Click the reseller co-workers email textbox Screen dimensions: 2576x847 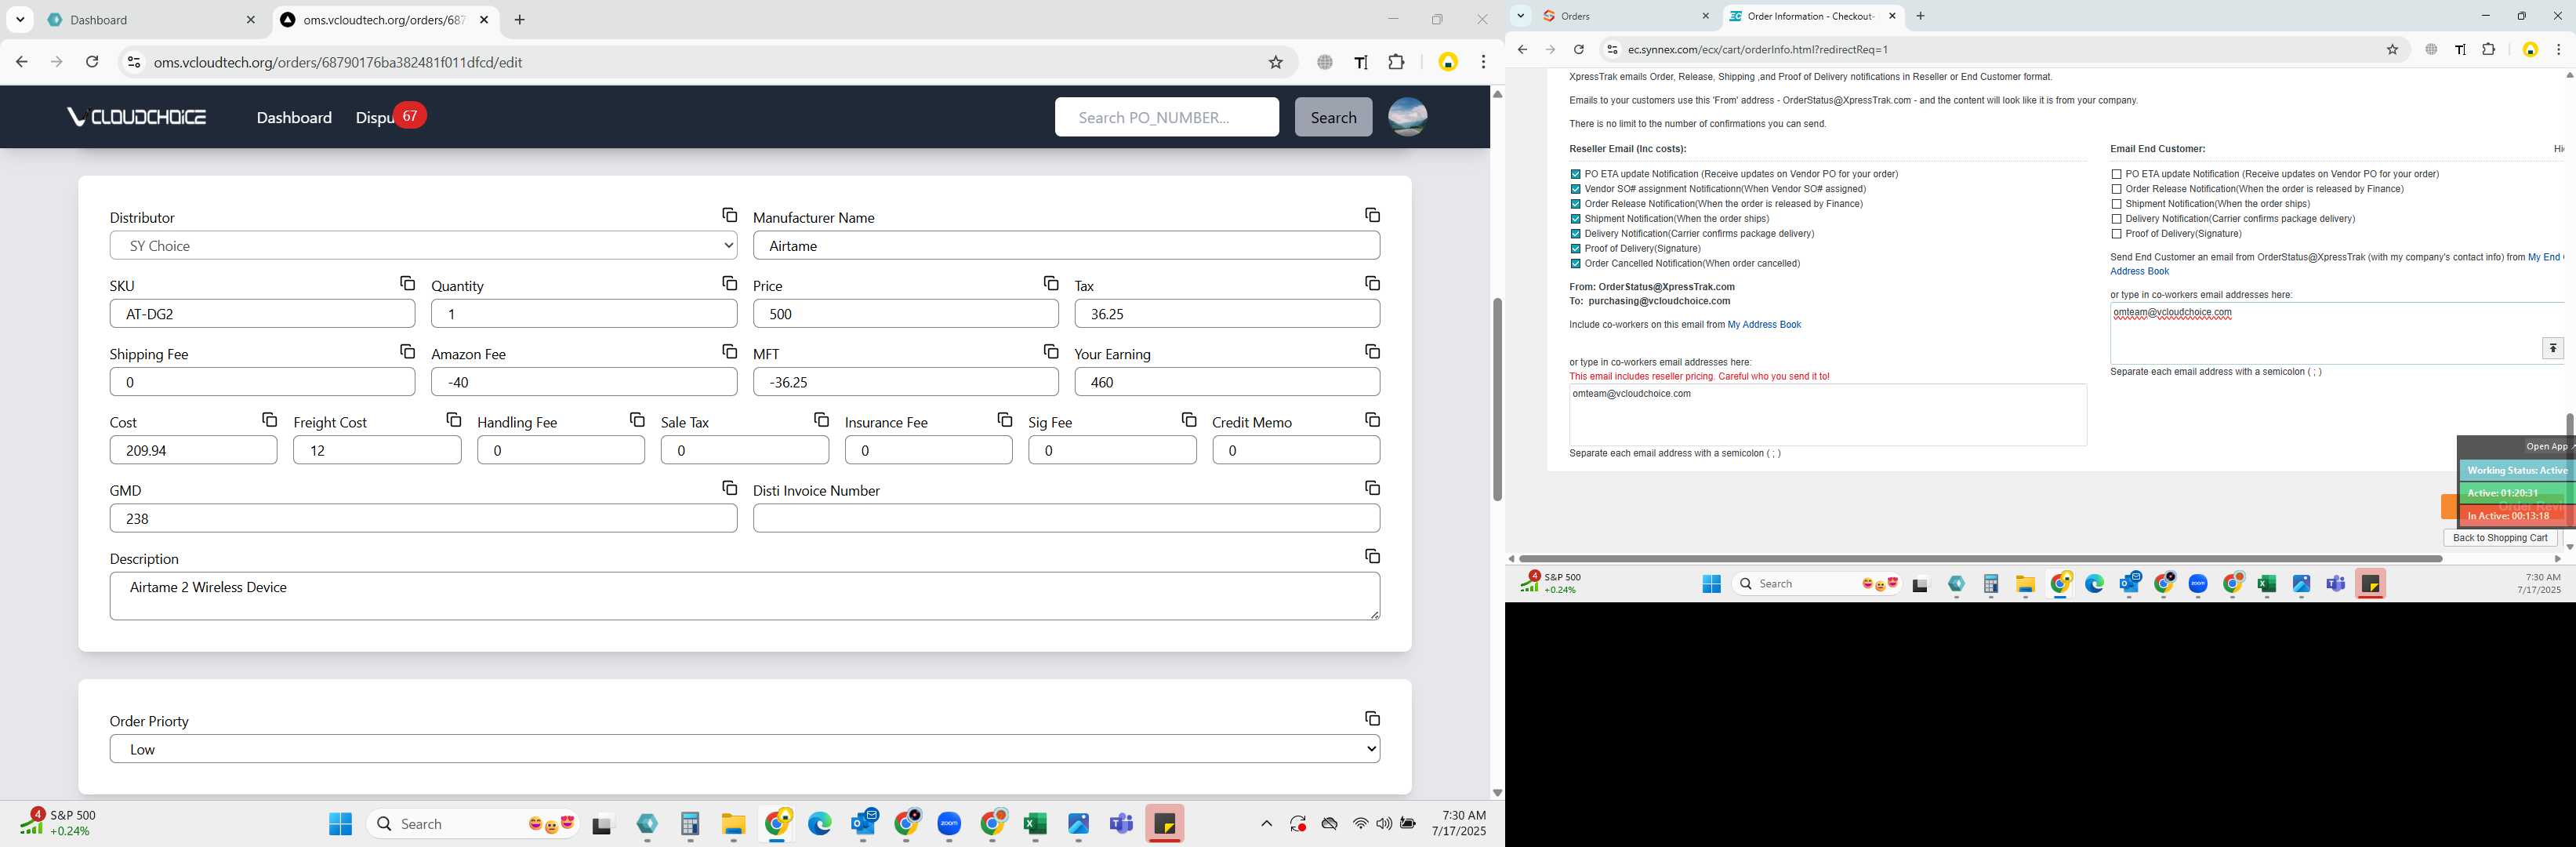[x=1827, y=415]
